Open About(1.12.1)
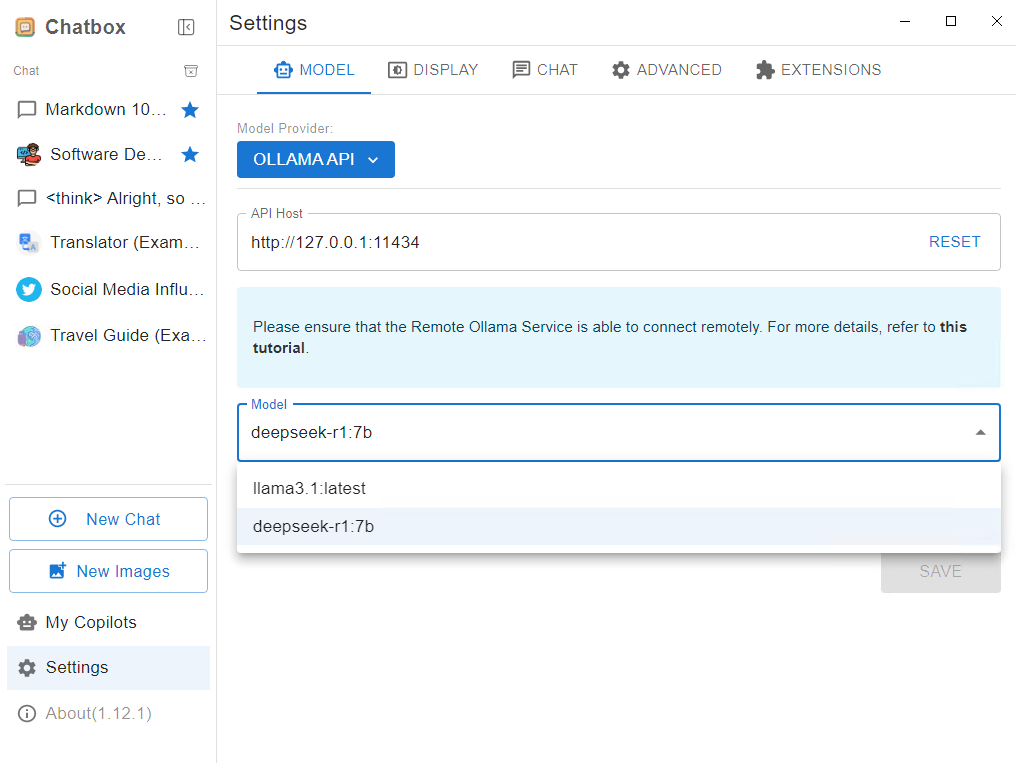The height and width of the screenshot is (763, 1016). tap(108, 713)
